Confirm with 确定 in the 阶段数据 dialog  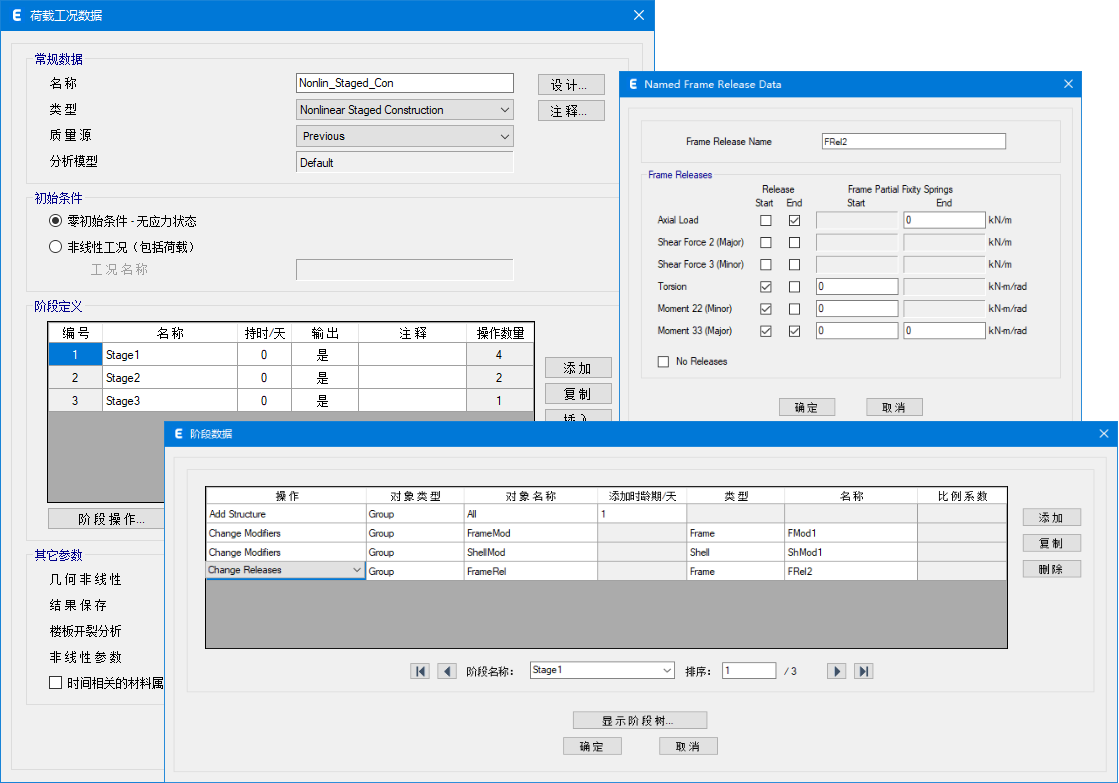(592, 746)
